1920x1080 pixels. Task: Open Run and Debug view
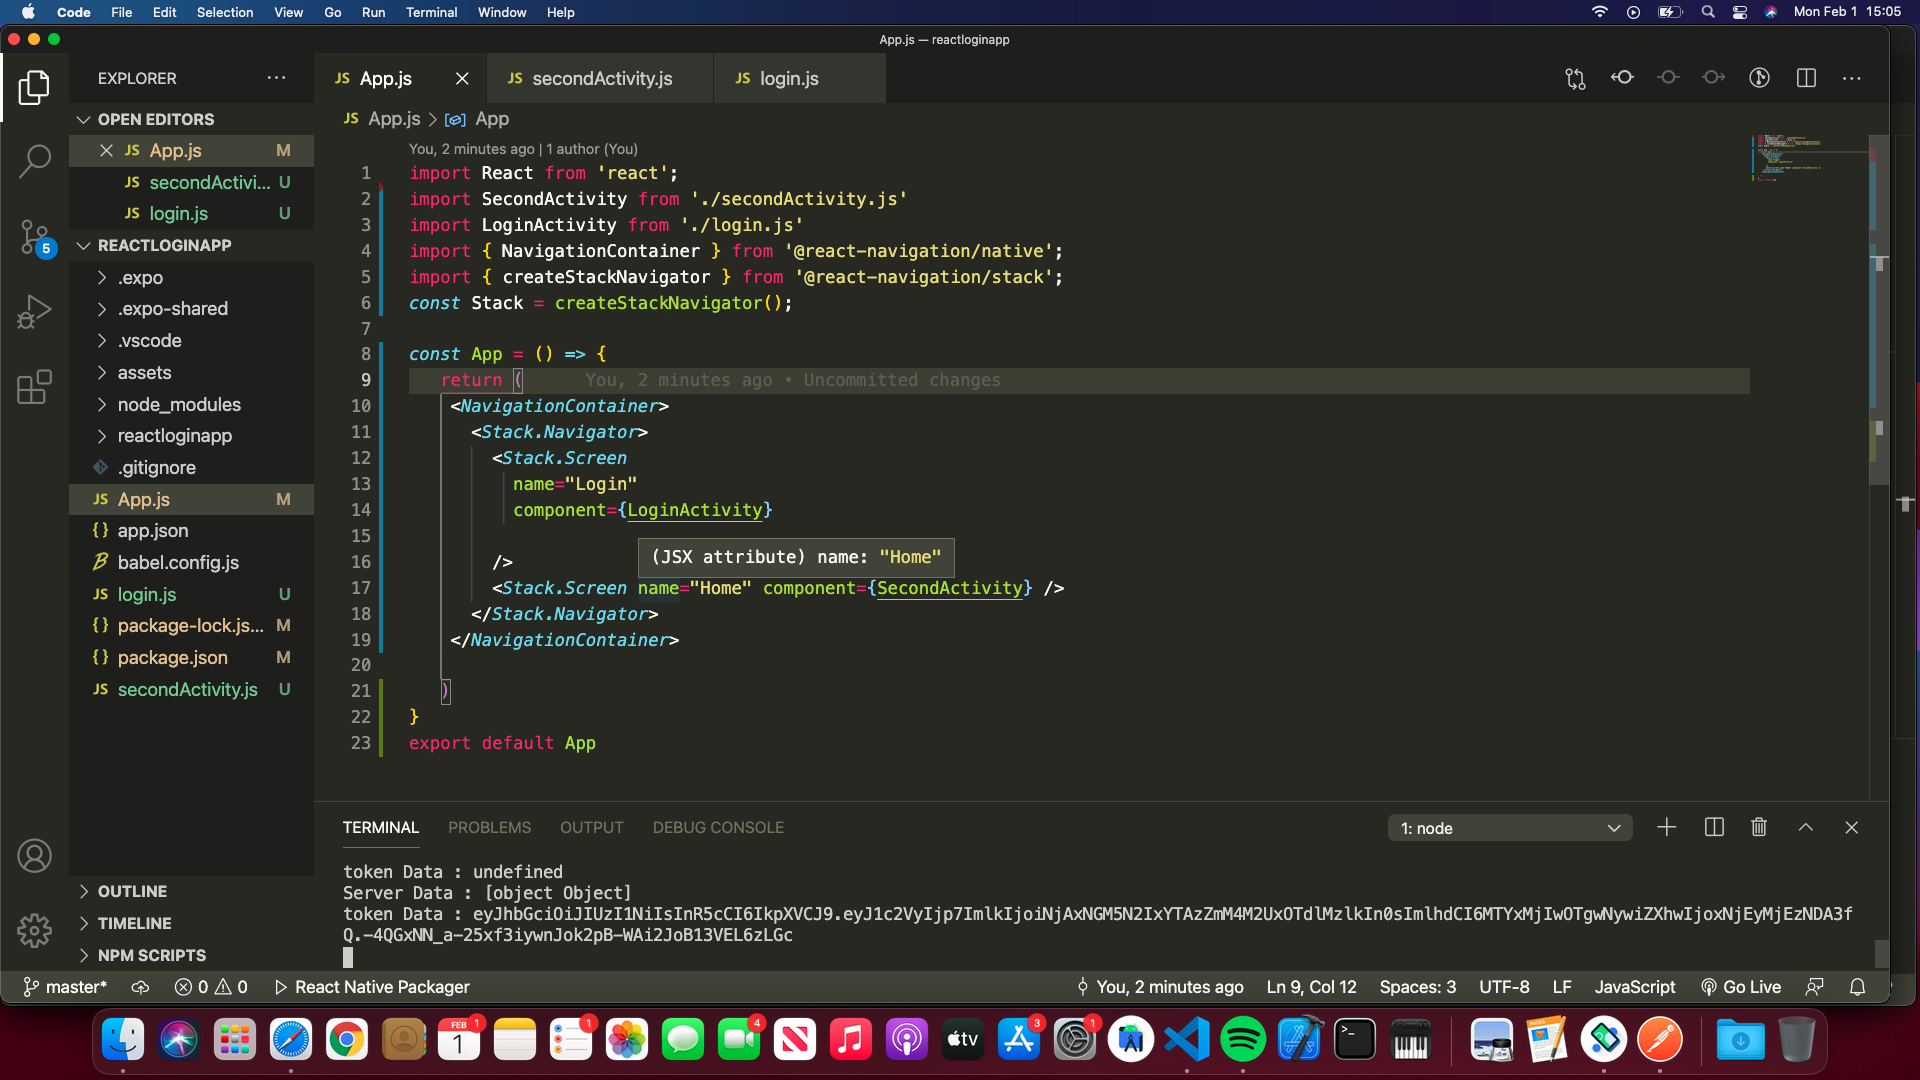click(x=34, y=312)
